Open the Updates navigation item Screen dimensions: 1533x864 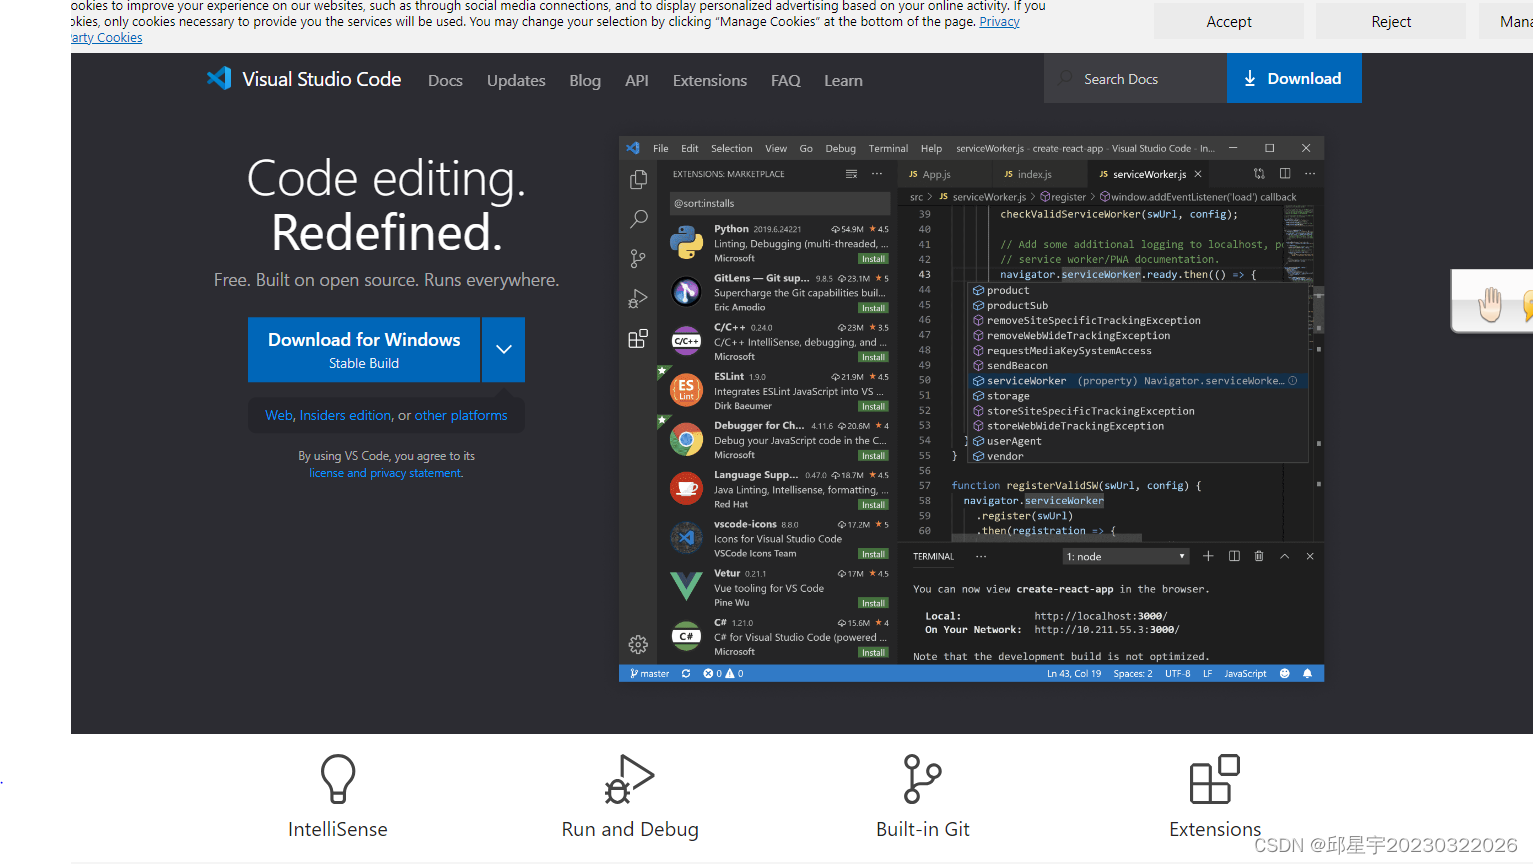click(x=516, y=81)
